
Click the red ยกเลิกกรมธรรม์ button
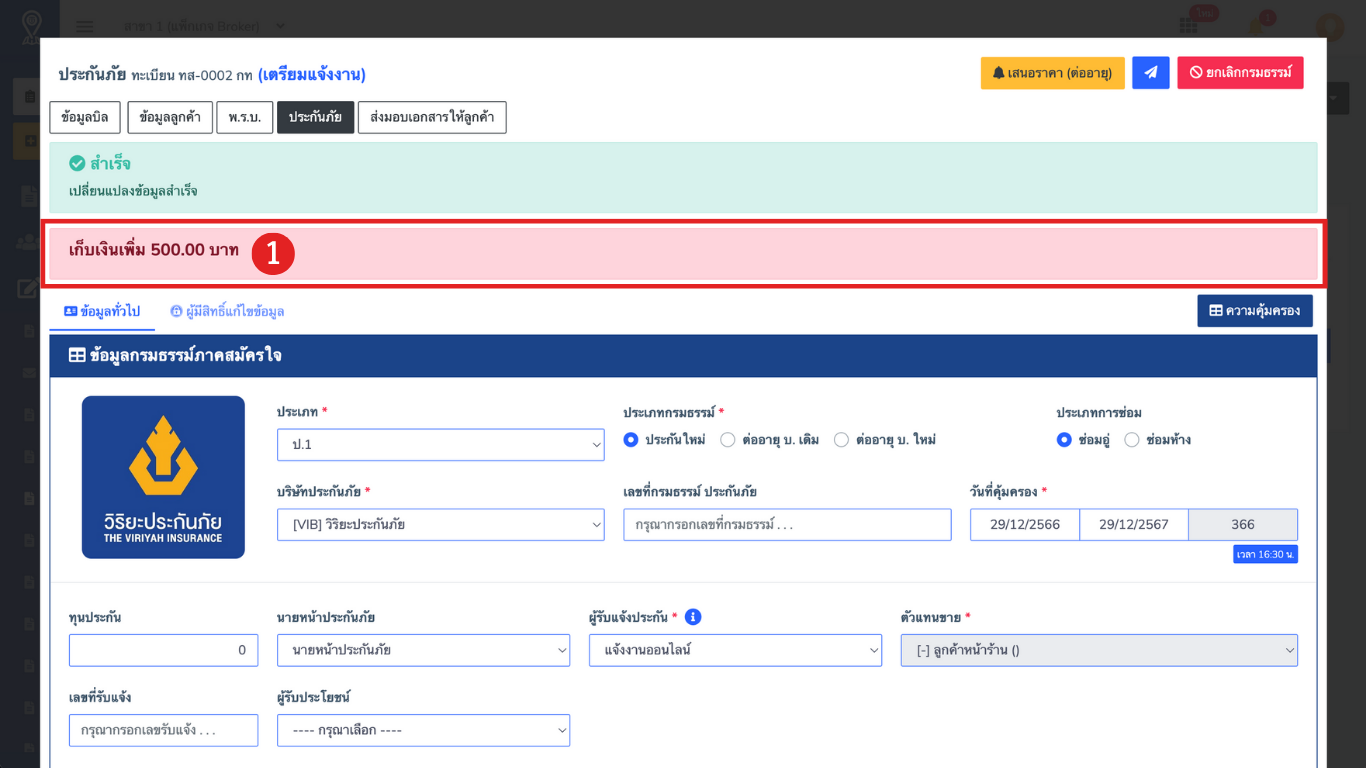coord(1240,73)
